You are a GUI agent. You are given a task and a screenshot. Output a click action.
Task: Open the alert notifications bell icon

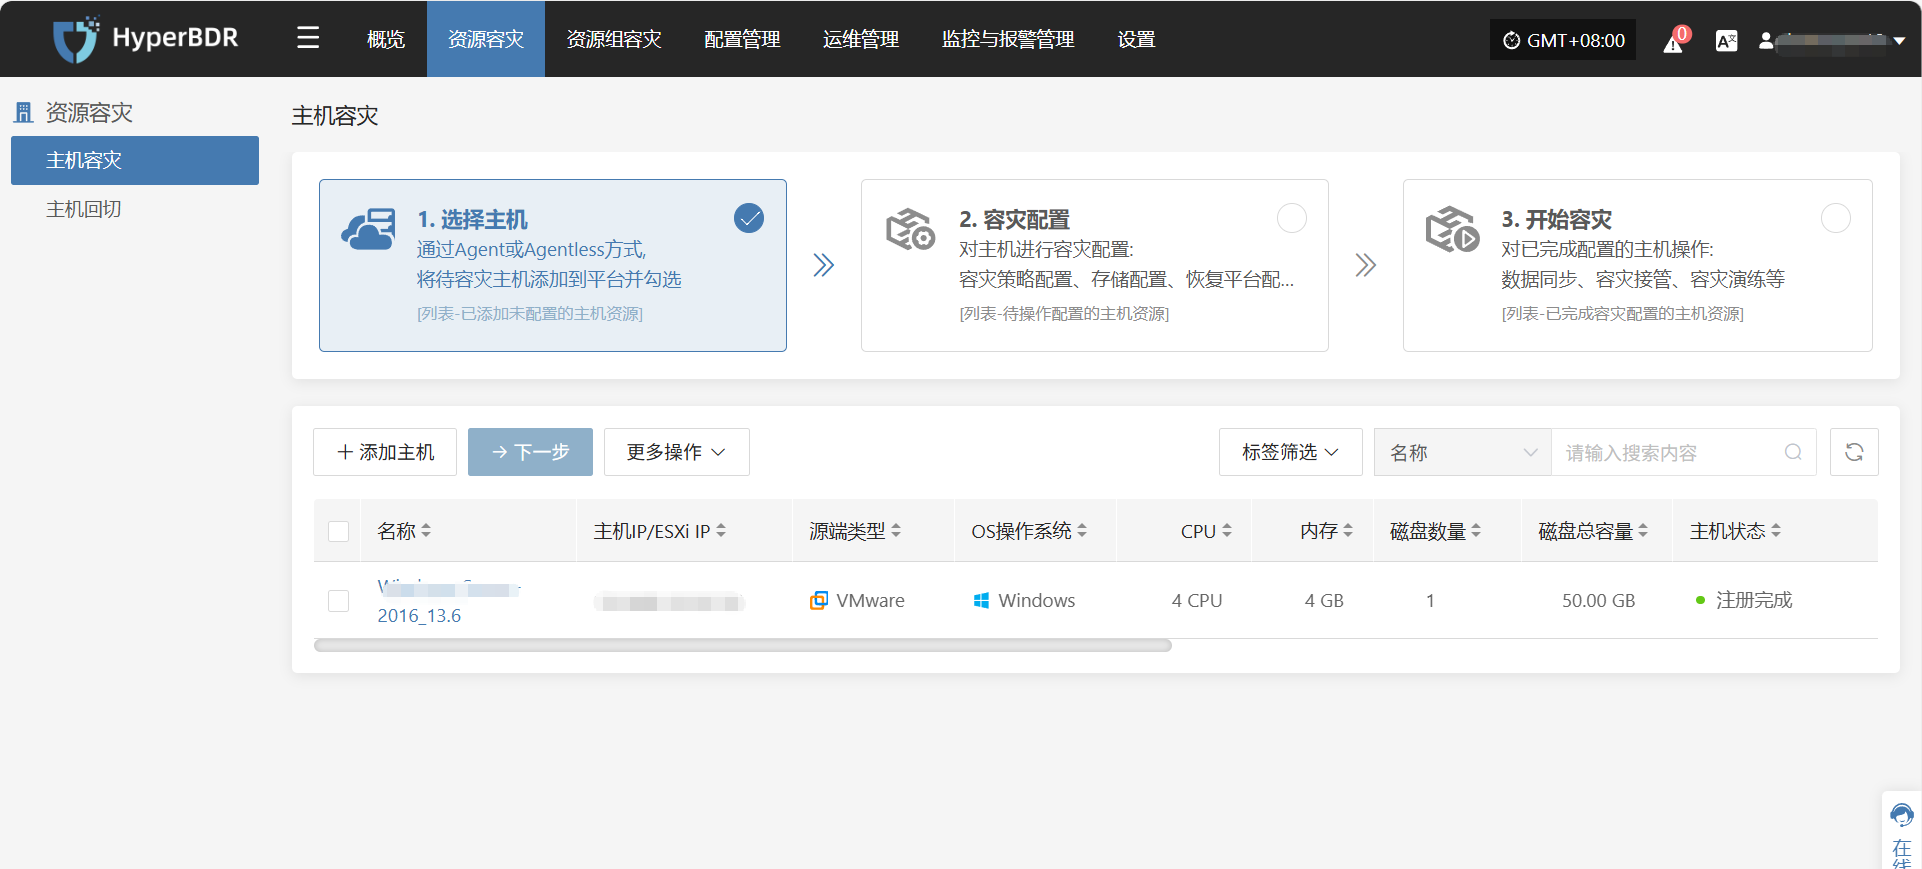coord(1673,41)
